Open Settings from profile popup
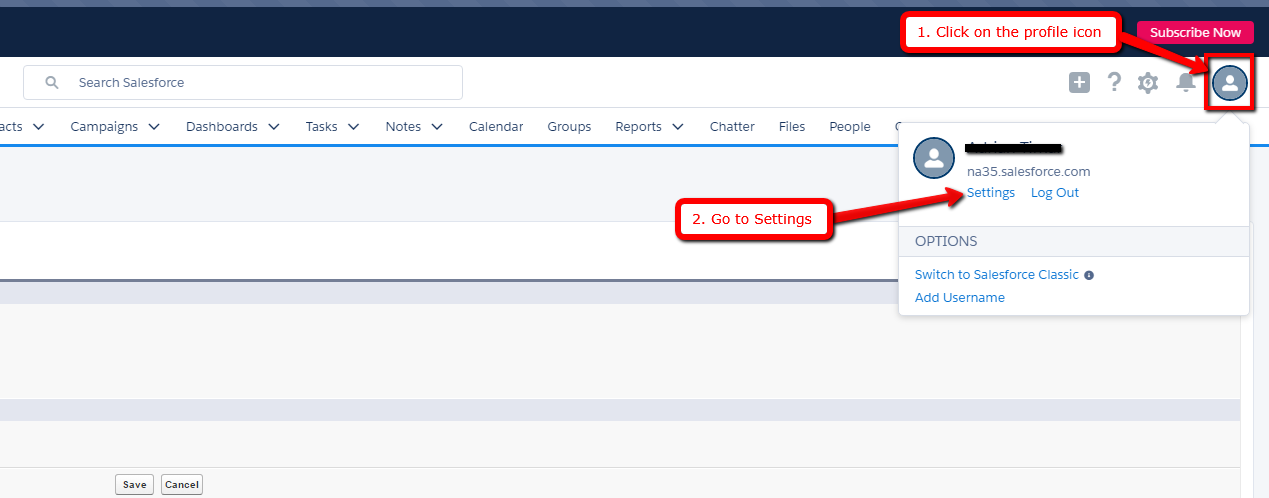The width and height of the screenshot is (1269, 498). click(991, 193)
